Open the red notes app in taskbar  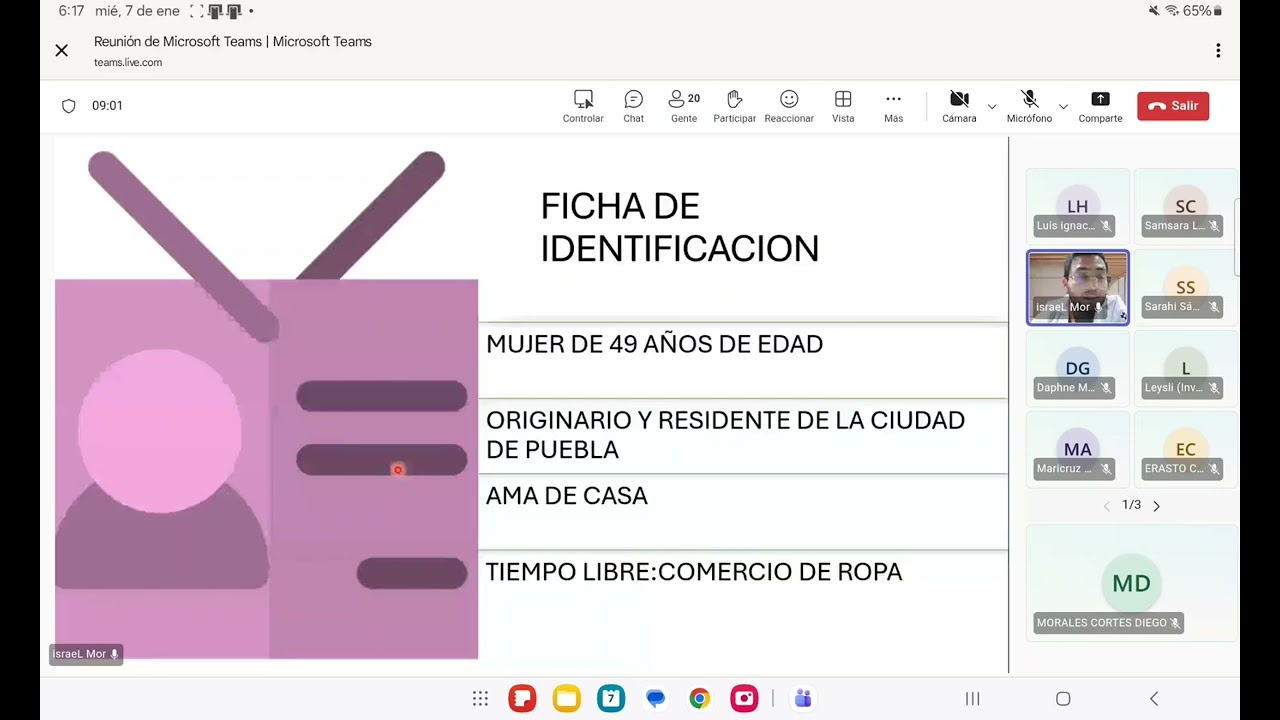tap(522, 699)
